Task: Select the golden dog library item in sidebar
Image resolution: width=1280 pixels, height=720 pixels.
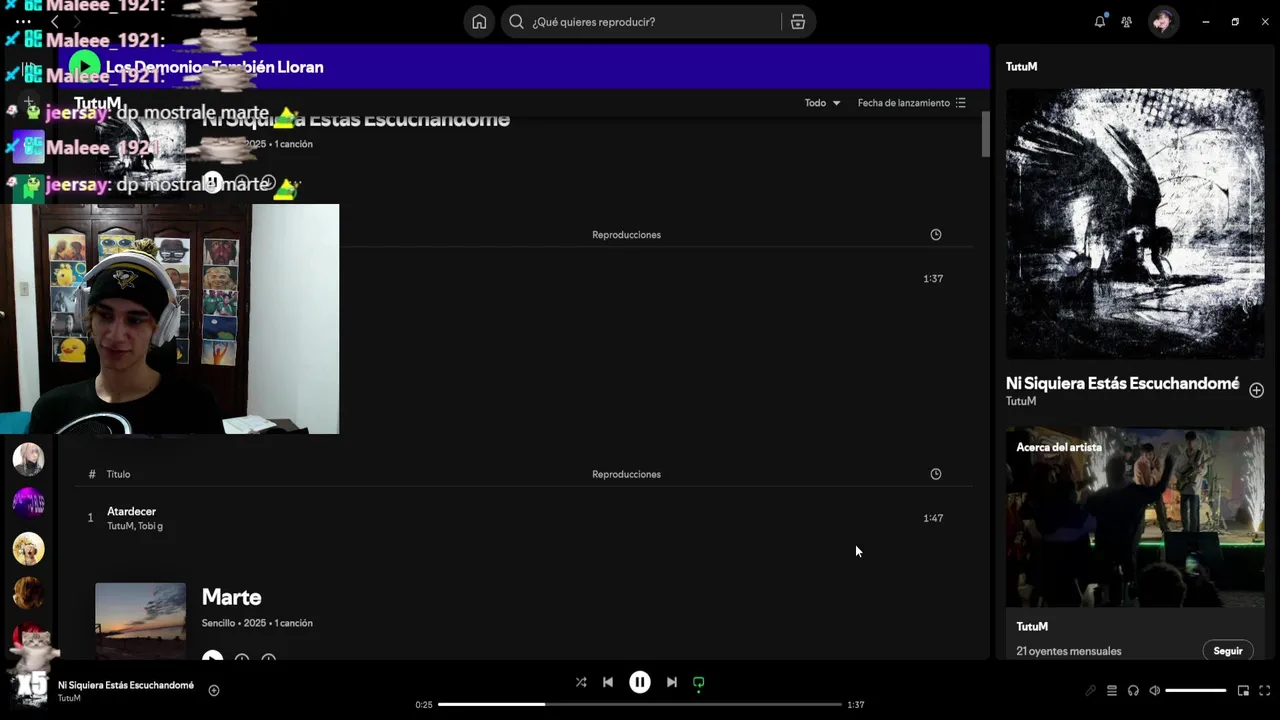Action: coord(28,548)
